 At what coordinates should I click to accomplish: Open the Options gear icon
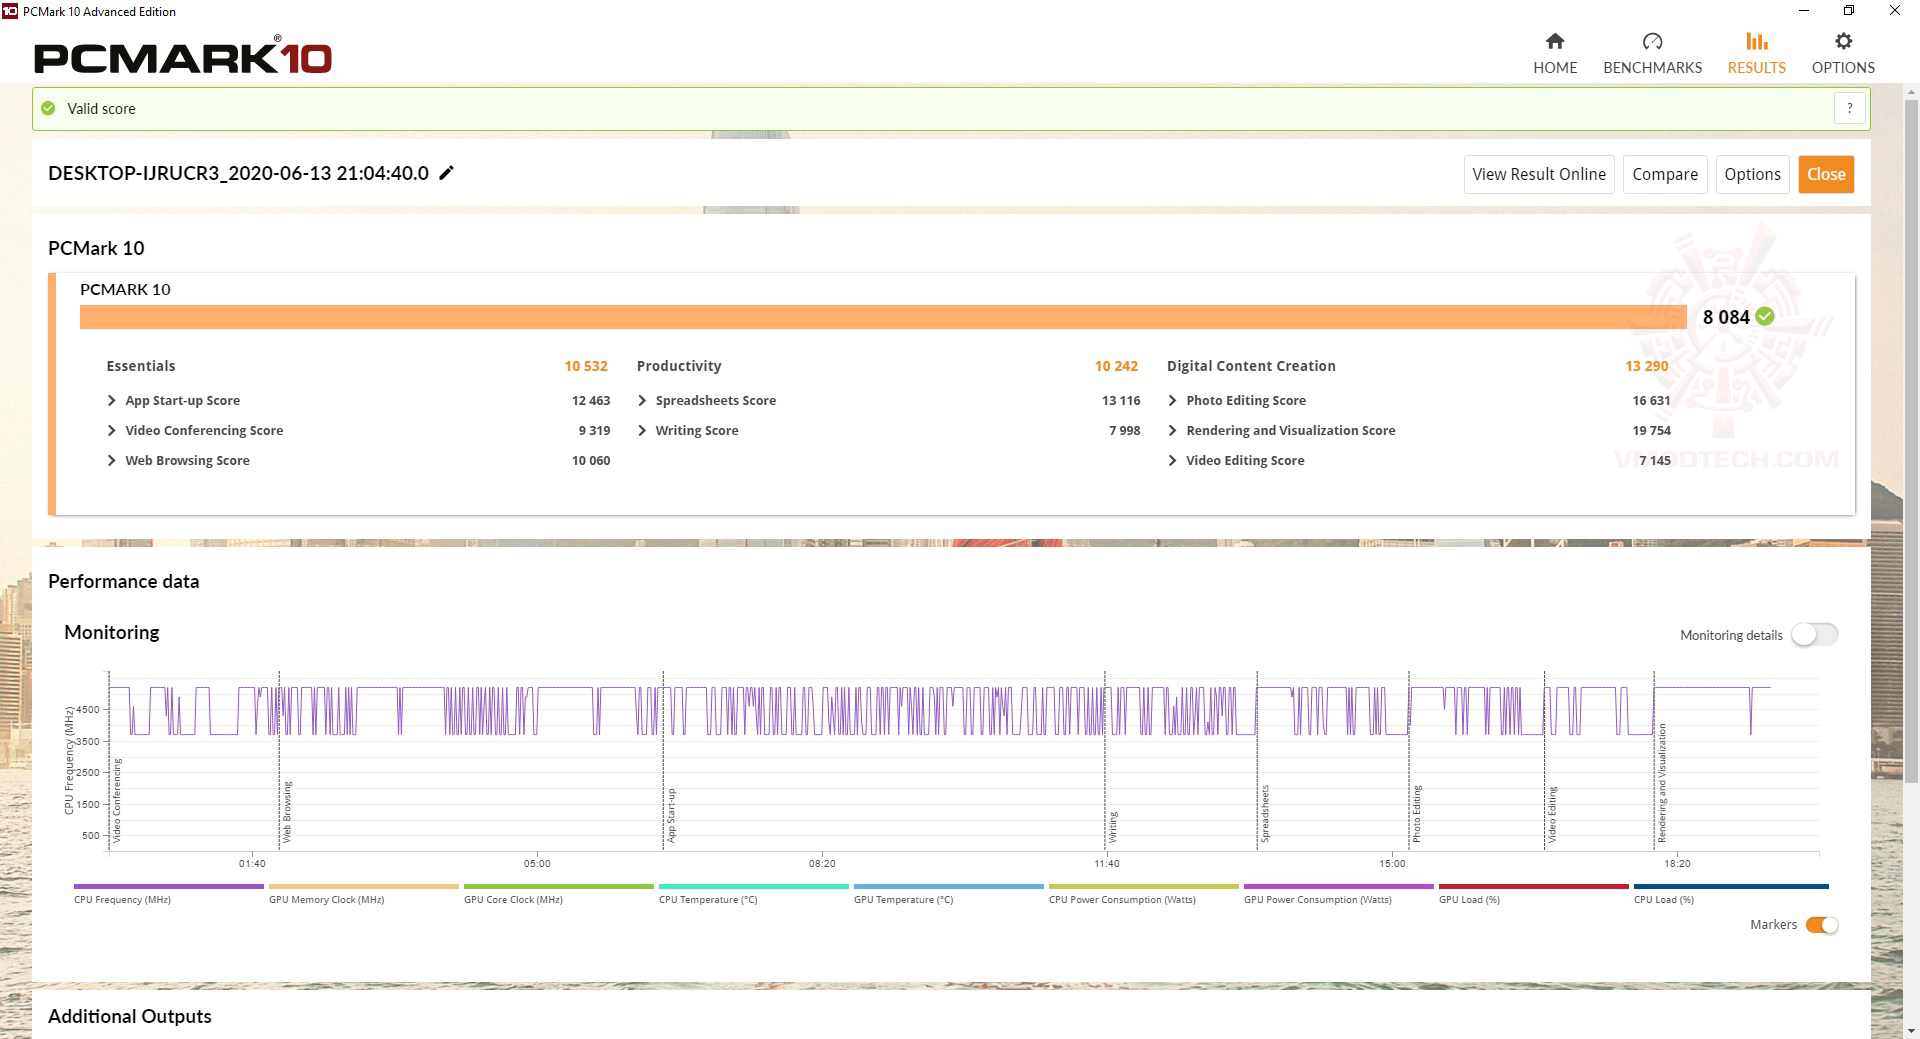click(1843, 41)
